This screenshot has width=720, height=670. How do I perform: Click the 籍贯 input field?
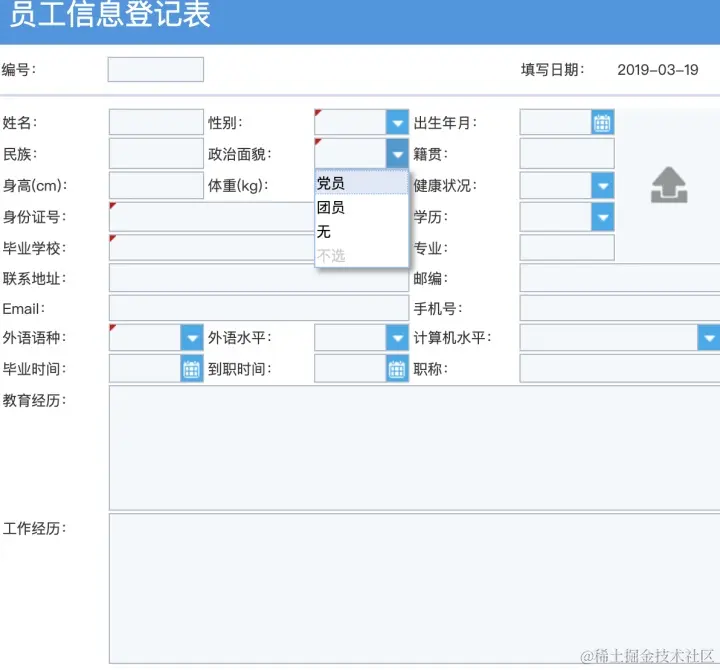pyautogui.click(x=567, y=154)
